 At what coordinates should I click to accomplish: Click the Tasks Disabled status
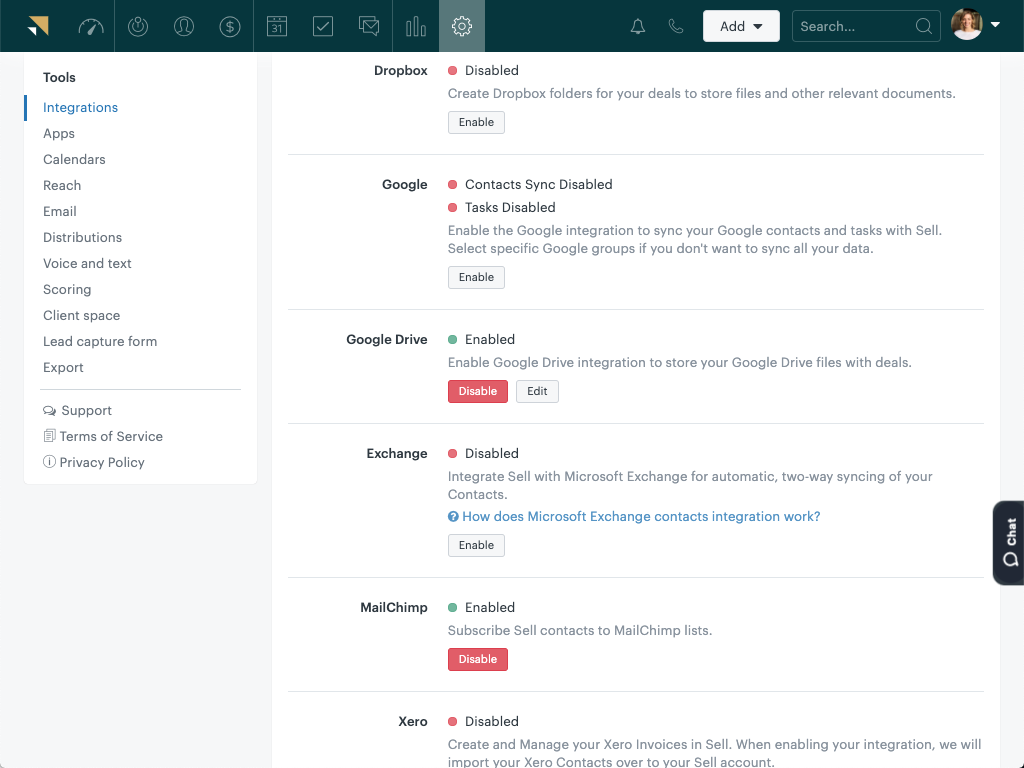point(510,207)
